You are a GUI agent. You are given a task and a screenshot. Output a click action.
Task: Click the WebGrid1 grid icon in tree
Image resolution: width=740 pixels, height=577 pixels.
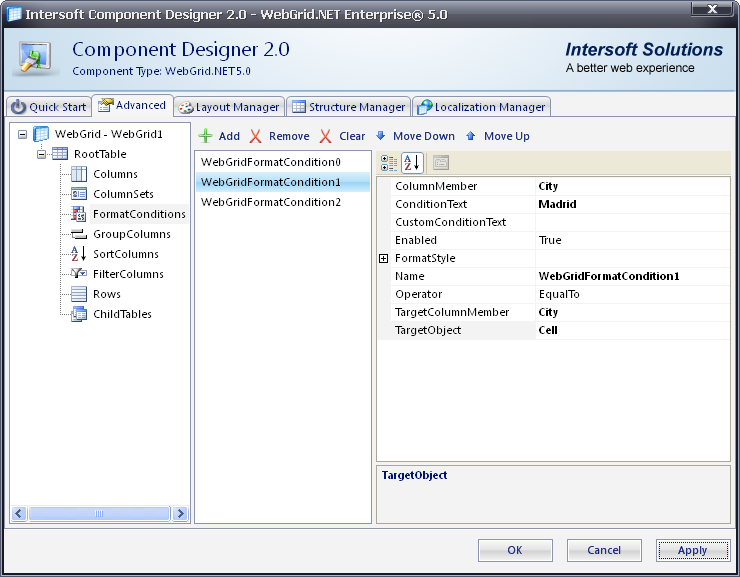[41, 134]
